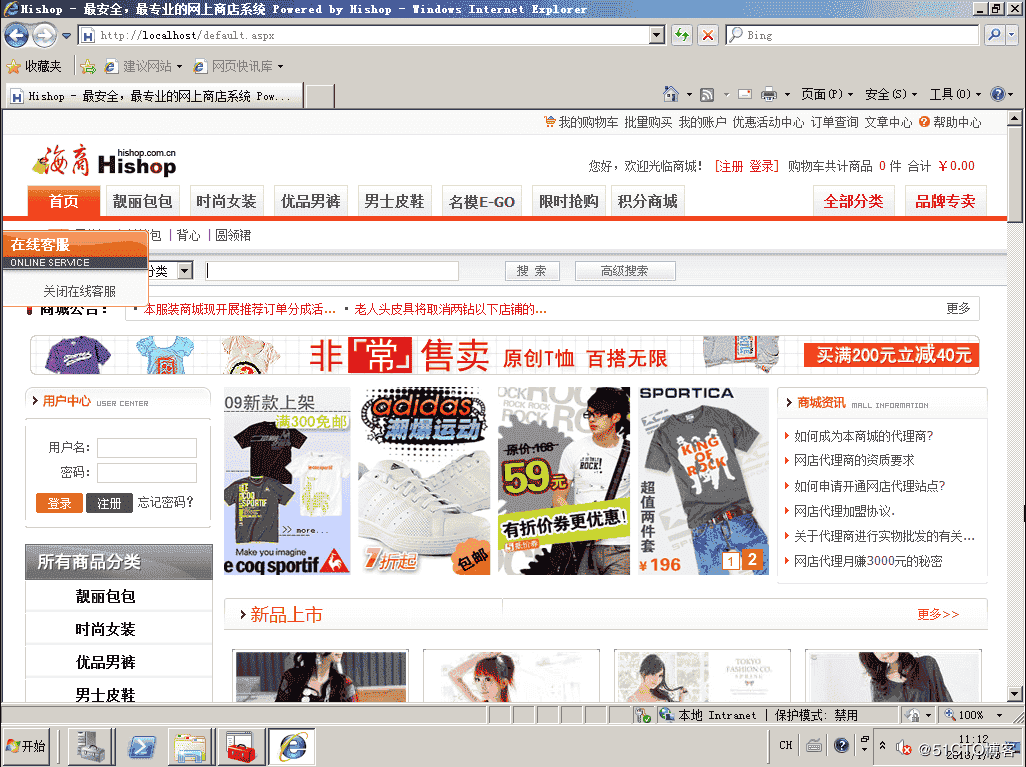Click the 用户名 input field
Screen dimensions: 1026x767
(x=147, y=448)
